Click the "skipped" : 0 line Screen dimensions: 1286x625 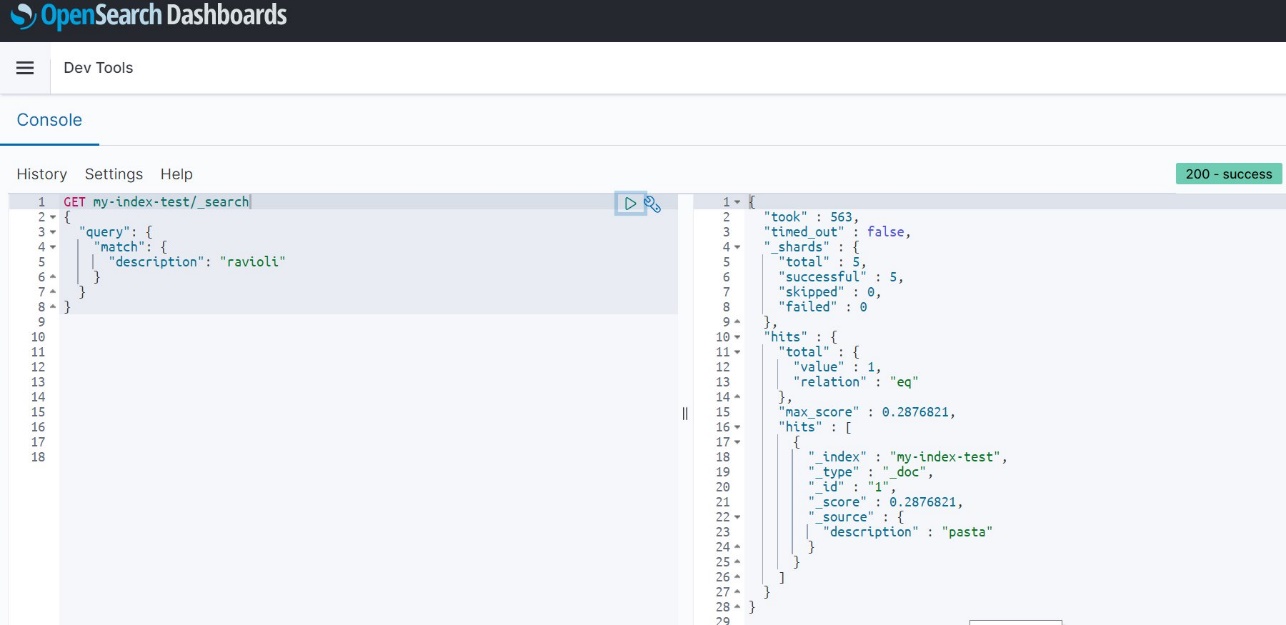pos(829,292)
